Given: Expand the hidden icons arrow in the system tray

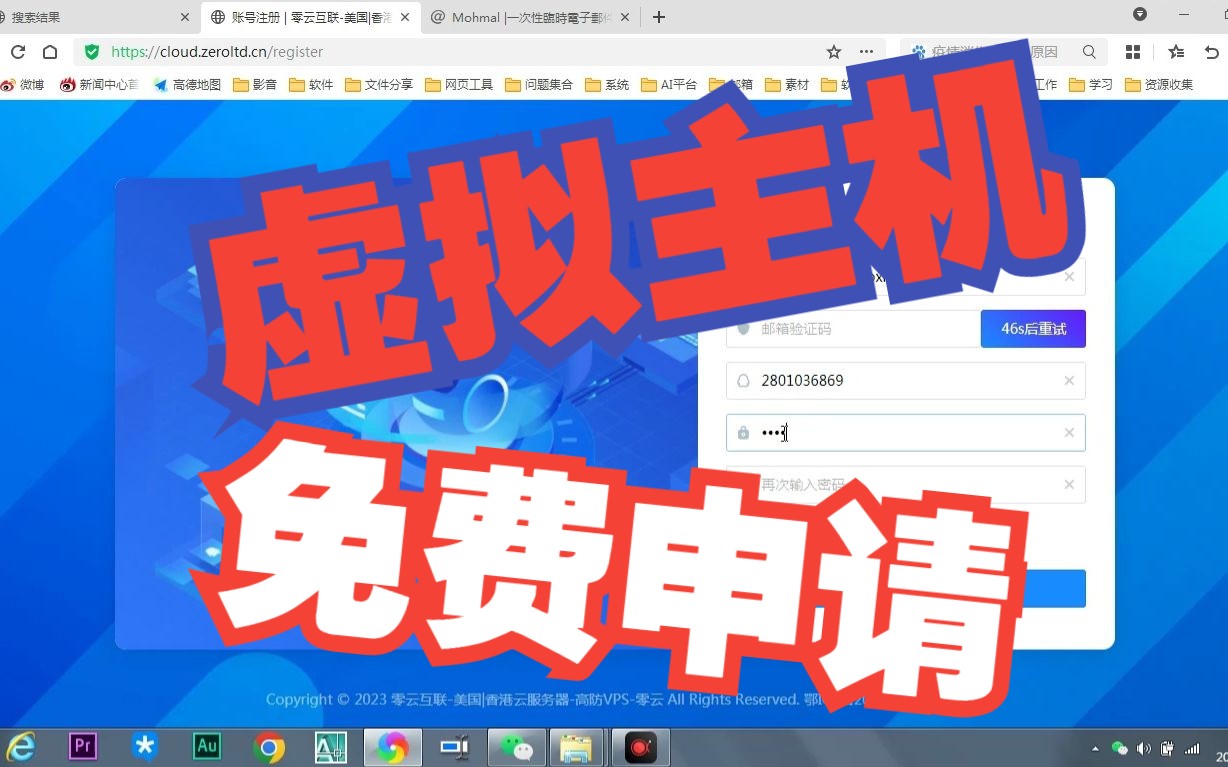Looking at the screenshot, I should click(x=1096, y=748).
